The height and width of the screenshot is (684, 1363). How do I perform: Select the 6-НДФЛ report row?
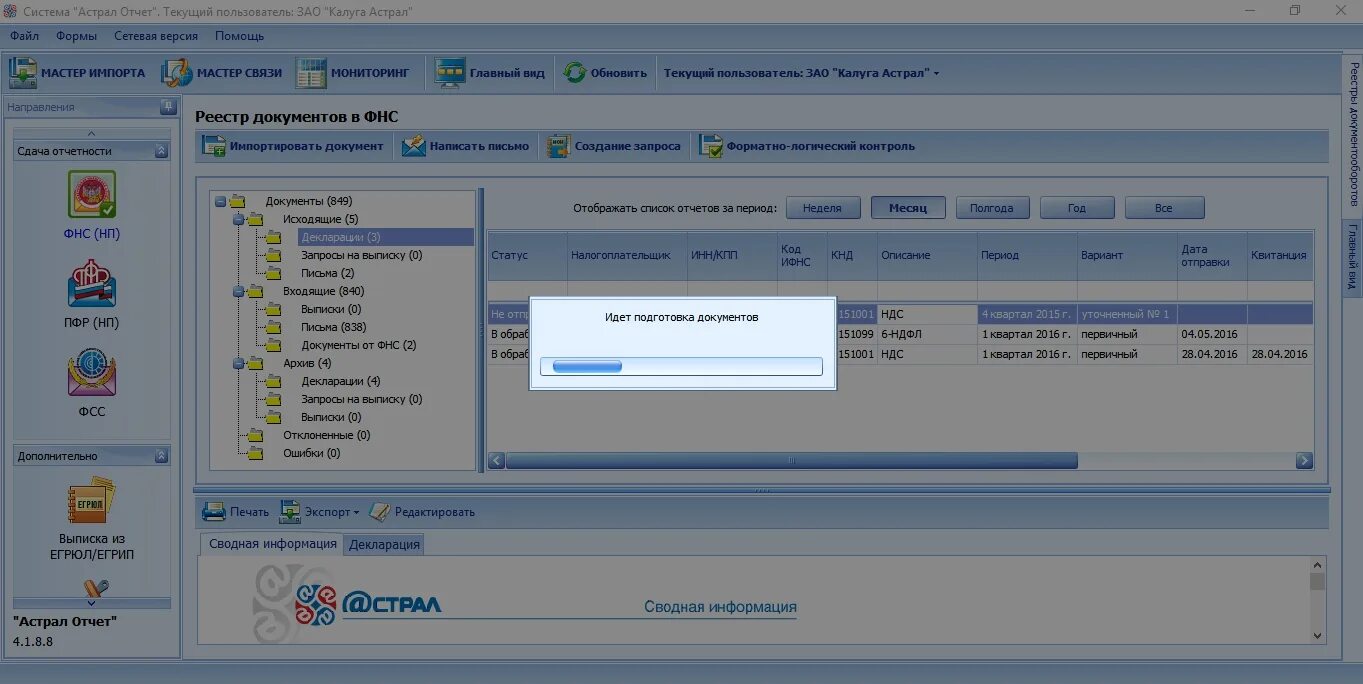[900, 334]
